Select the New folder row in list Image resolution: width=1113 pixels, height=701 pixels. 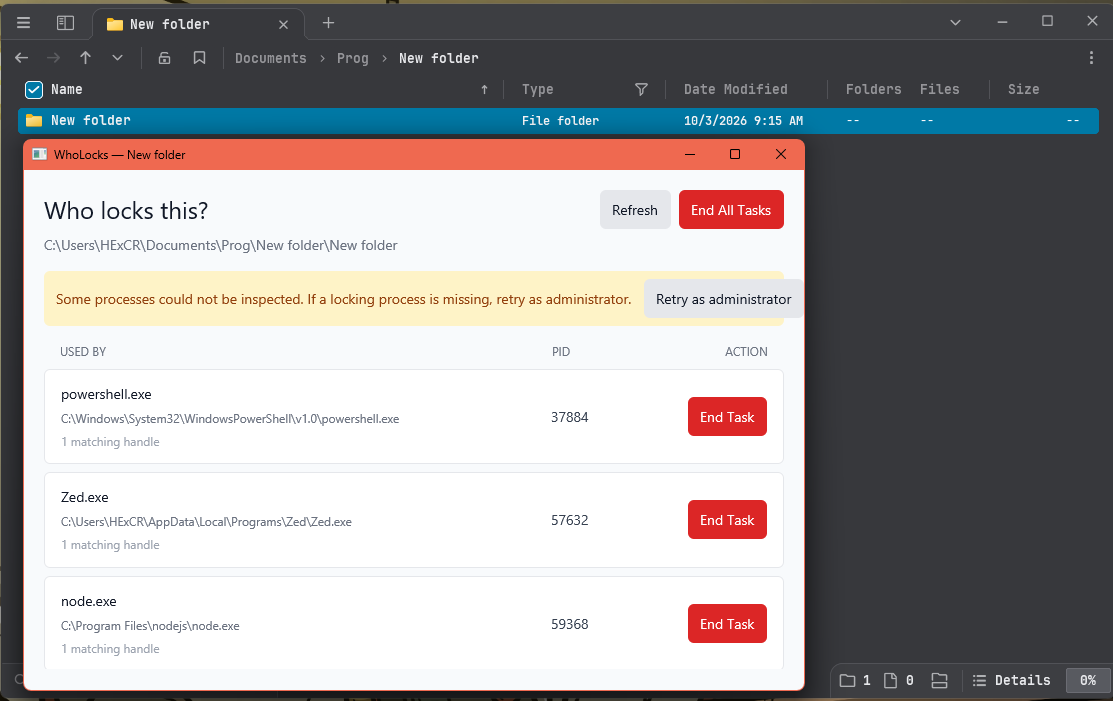[x=558, y=121]
